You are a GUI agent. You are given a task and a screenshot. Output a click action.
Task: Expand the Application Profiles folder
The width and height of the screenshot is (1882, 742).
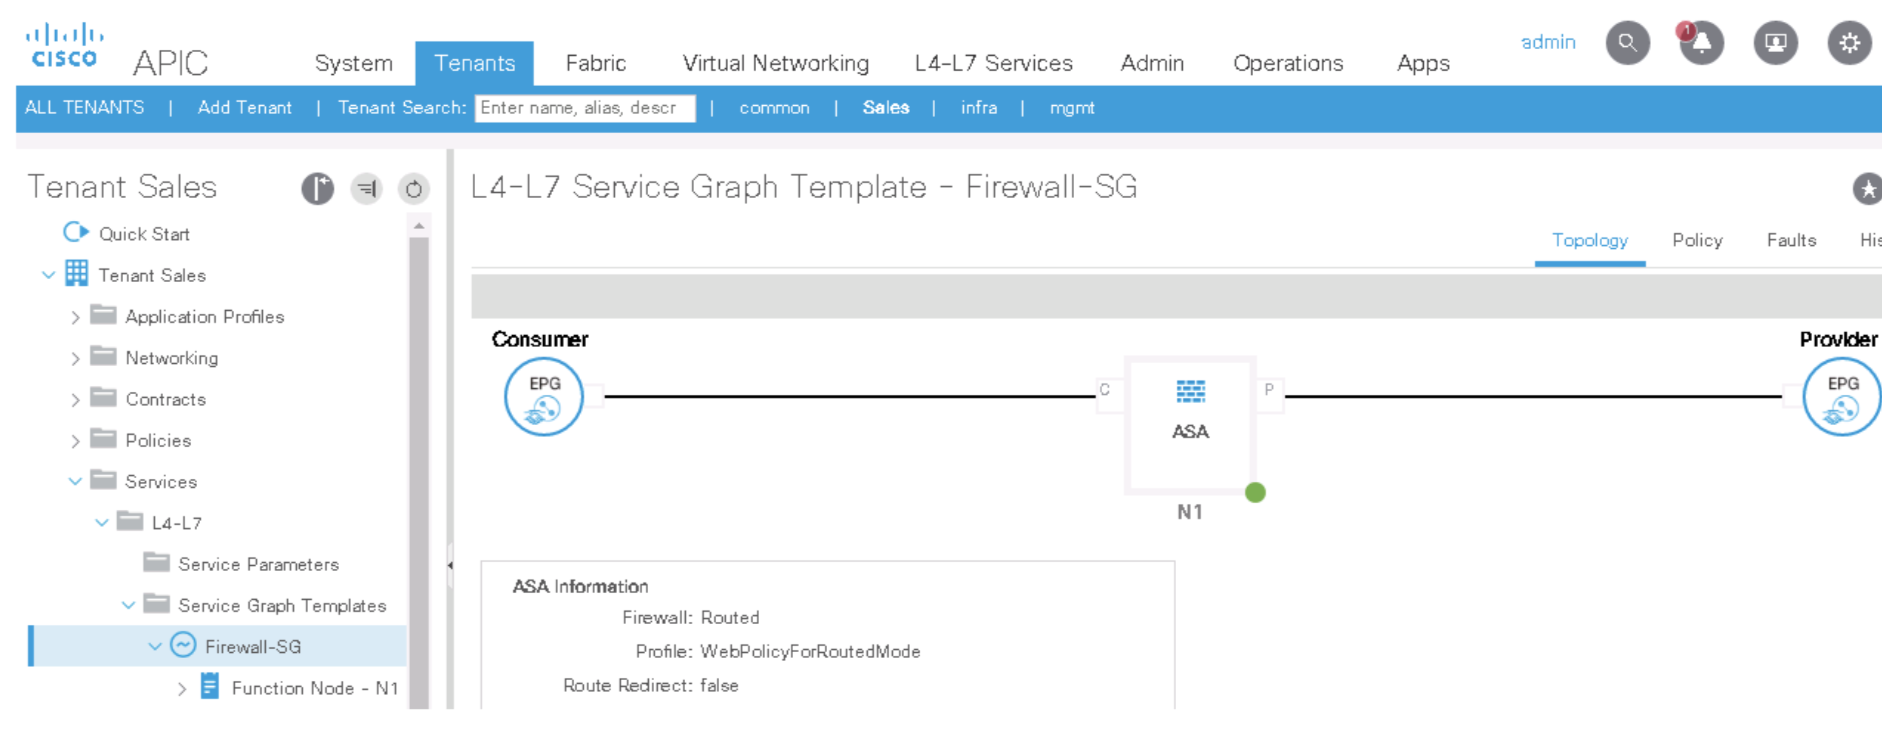(x=75, y=317)
